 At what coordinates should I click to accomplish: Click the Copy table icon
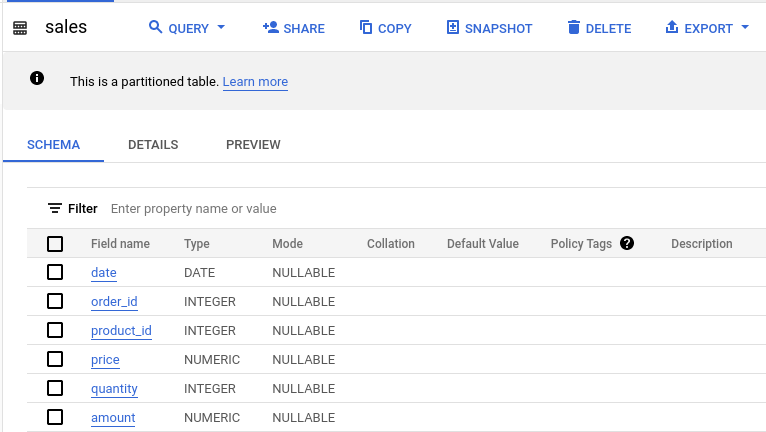coord(366,27)
